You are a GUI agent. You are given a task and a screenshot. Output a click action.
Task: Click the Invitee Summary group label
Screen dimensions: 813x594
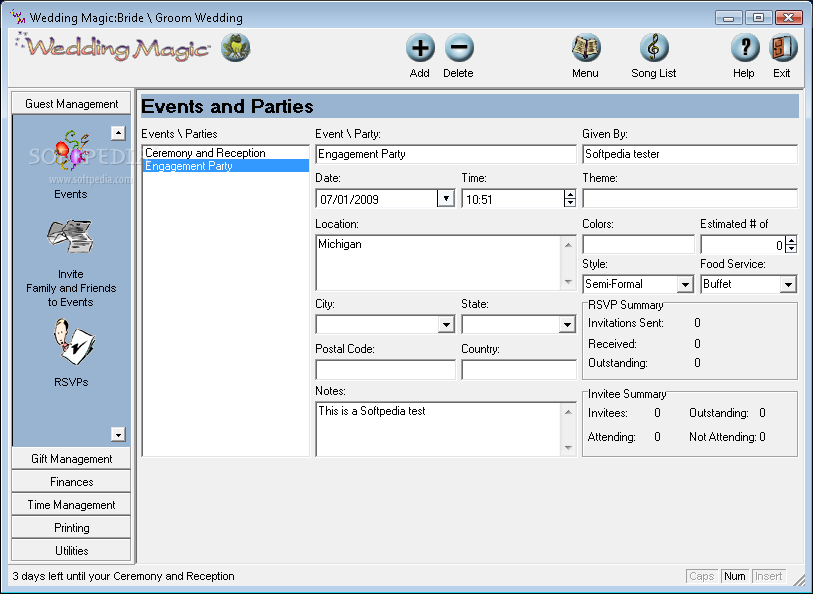point(627,394)
